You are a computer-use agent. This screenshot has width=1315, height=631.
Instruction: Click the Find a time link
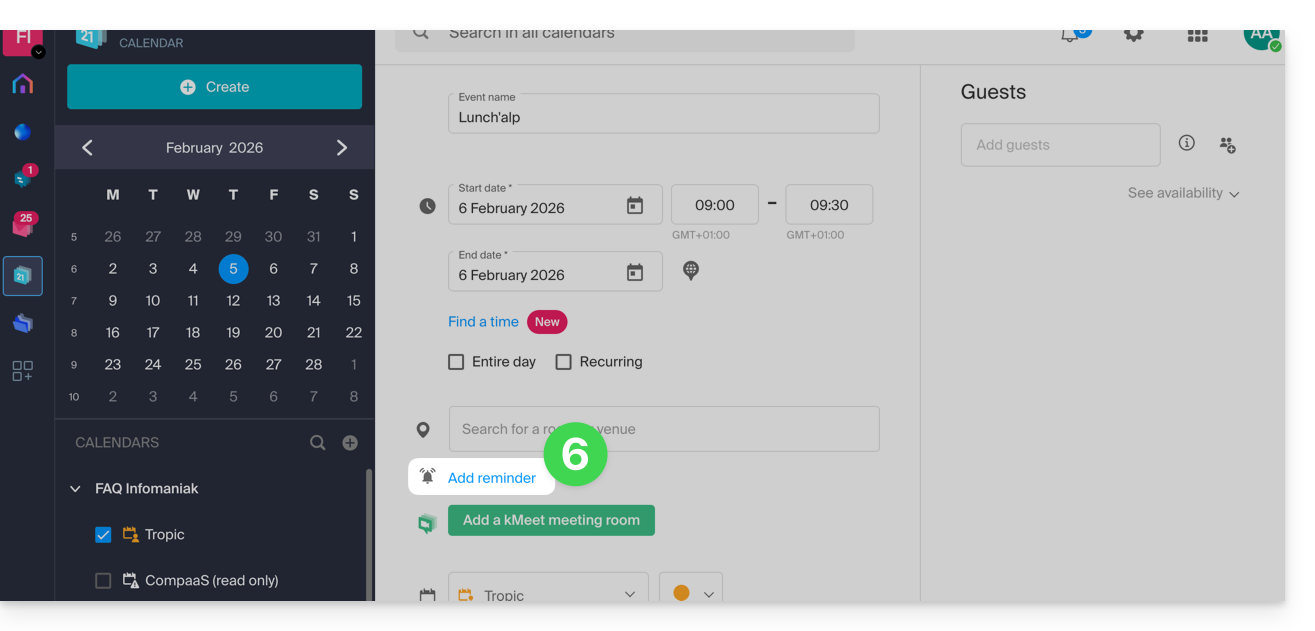[483, 322]
